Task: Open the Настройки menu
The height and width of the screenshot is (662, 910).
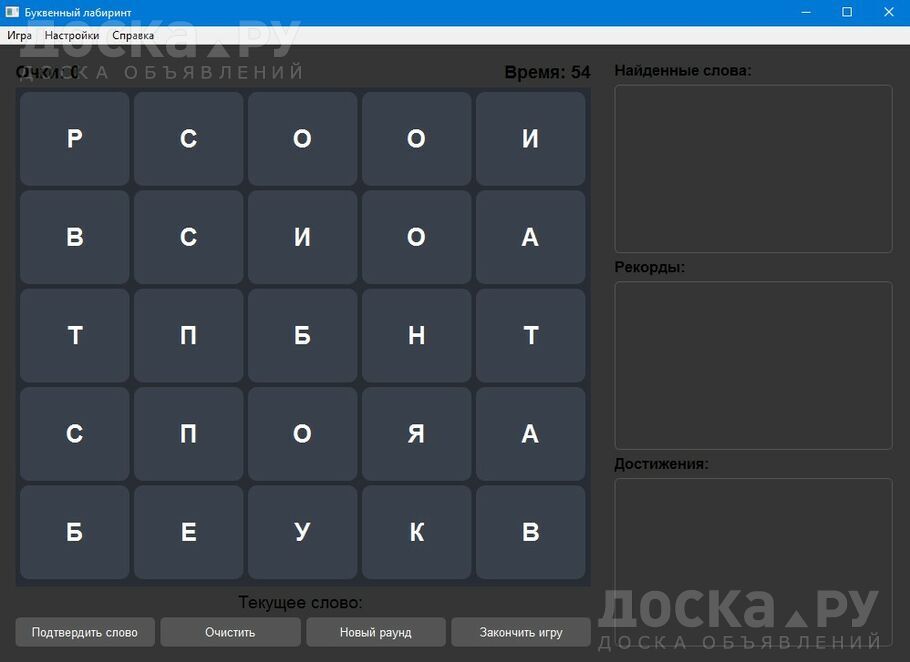Action: (x=72, y=35)
